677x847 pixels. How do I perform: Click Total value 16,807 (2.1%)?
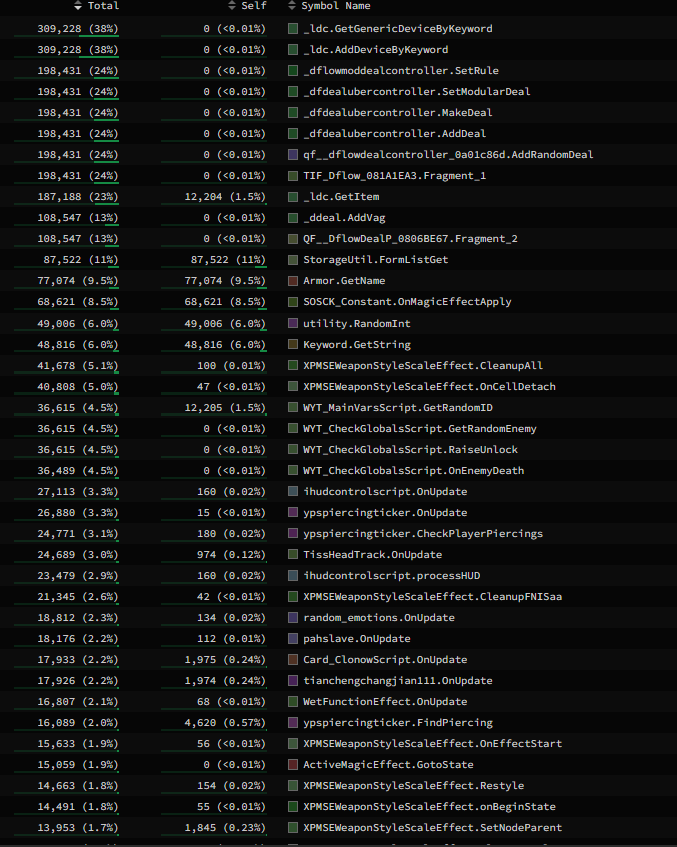(78, 702)
